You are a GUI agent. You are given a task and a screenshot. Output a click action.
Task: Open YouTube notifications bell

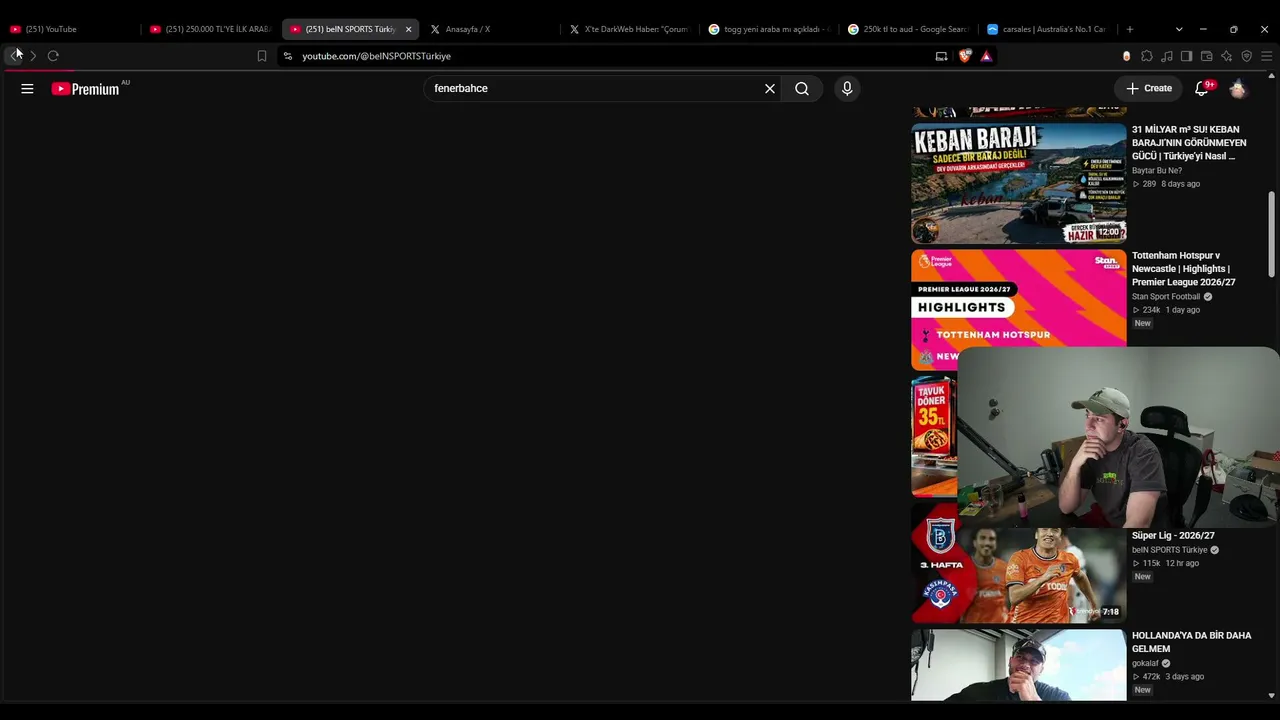point(1203,88)
